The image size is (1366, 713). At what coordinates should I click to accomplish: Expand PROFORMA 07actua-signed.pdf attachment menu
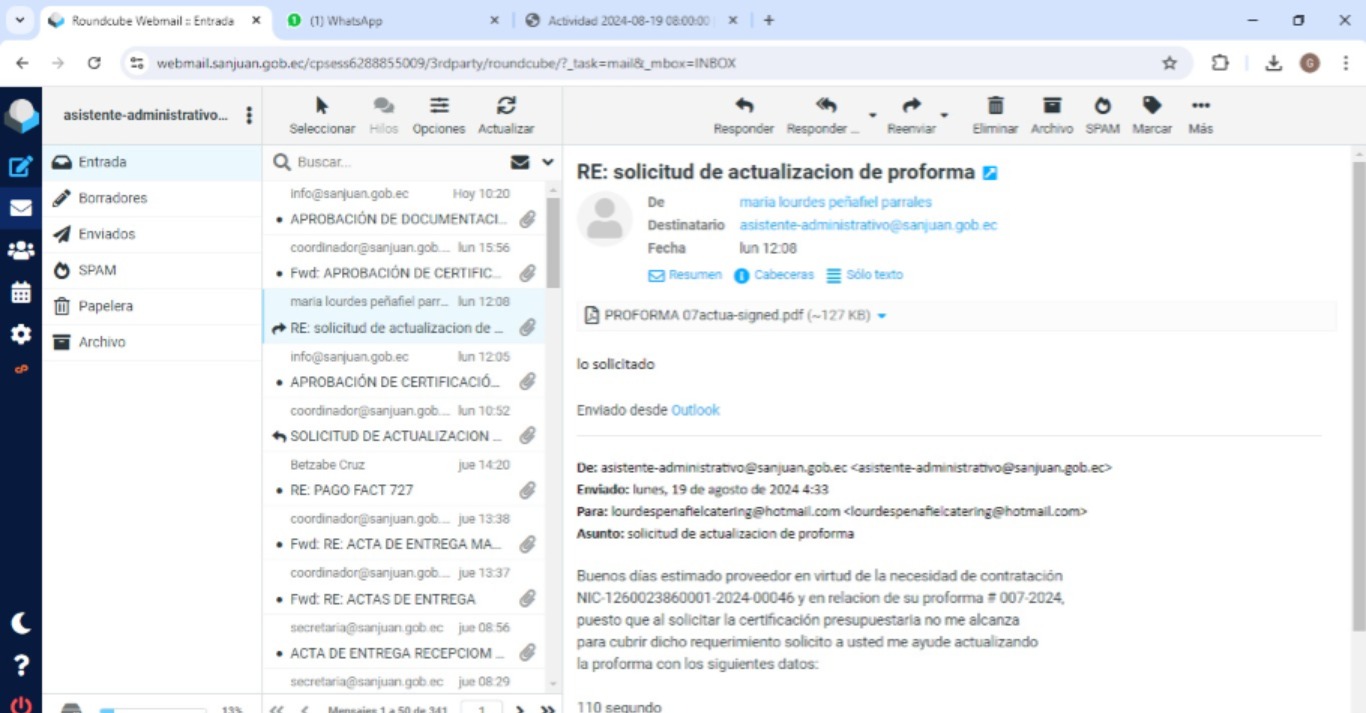point(882,316)
